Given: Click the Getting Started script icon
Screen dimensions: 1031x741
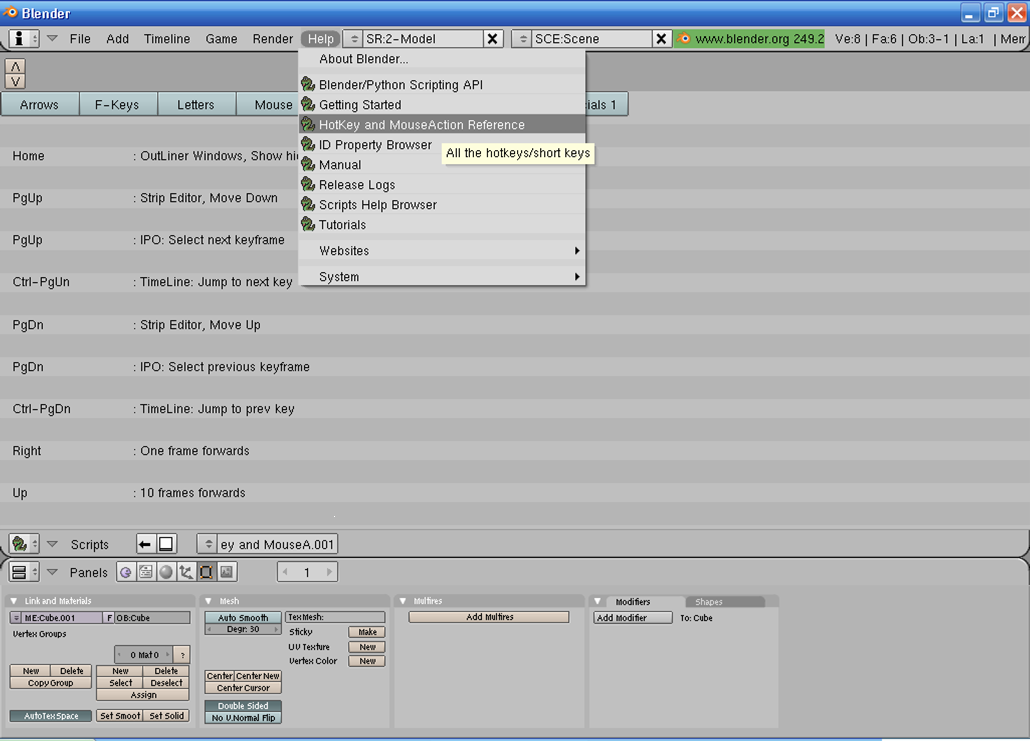Looking at the screenshot, I should [308, 105].
